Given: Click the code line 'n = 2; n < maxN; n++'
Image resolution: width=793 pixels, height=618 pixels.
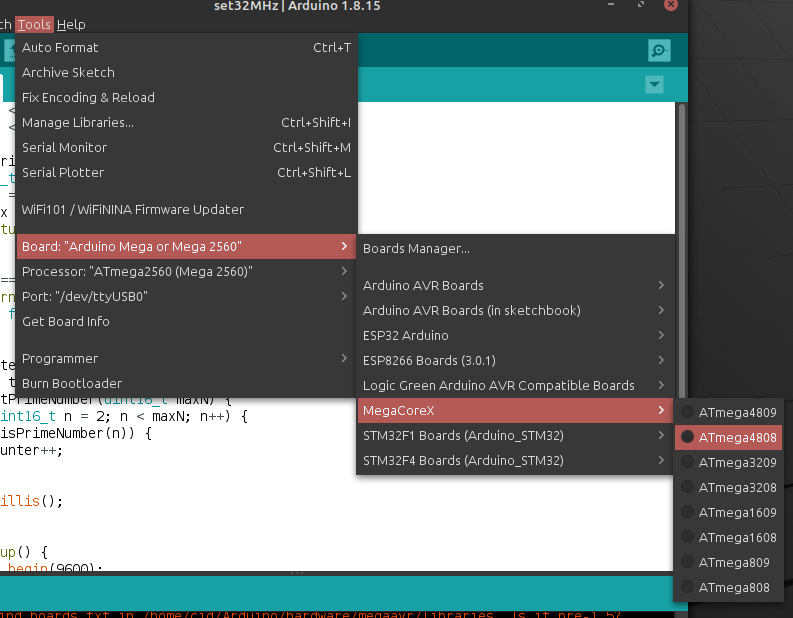Looking at the screenshot, I should 124,417.
